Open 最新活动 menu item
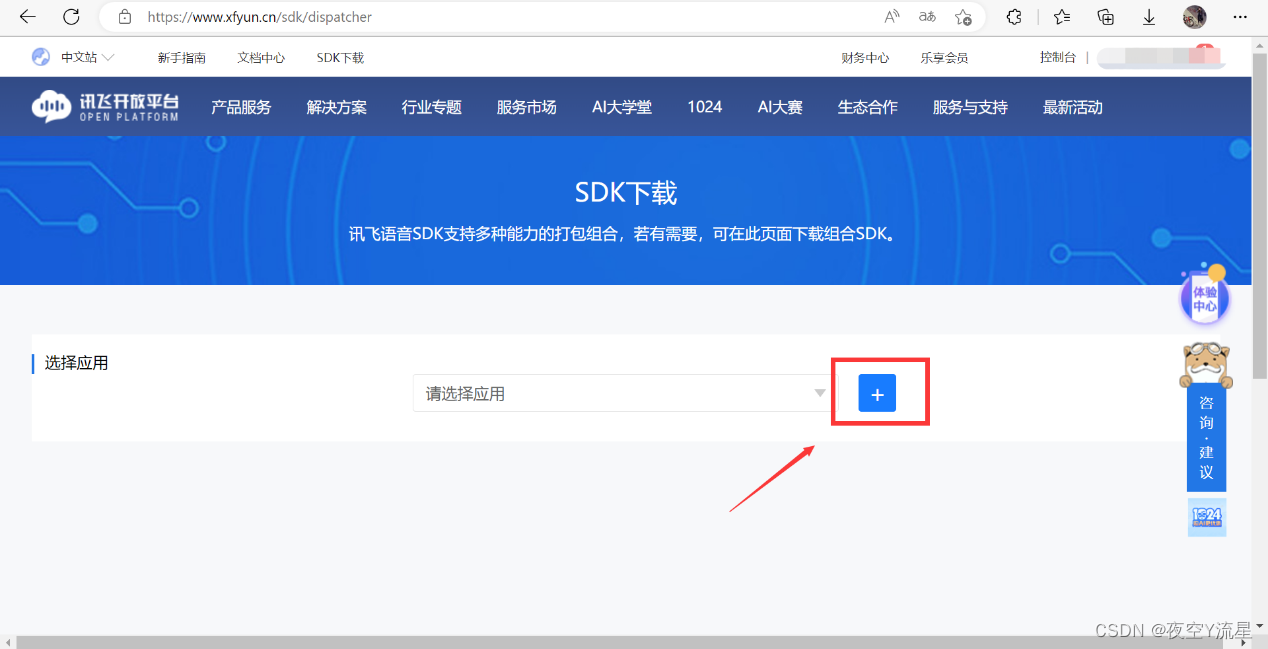Viewport: 1268px width, 649px height. click(1073, 107)
